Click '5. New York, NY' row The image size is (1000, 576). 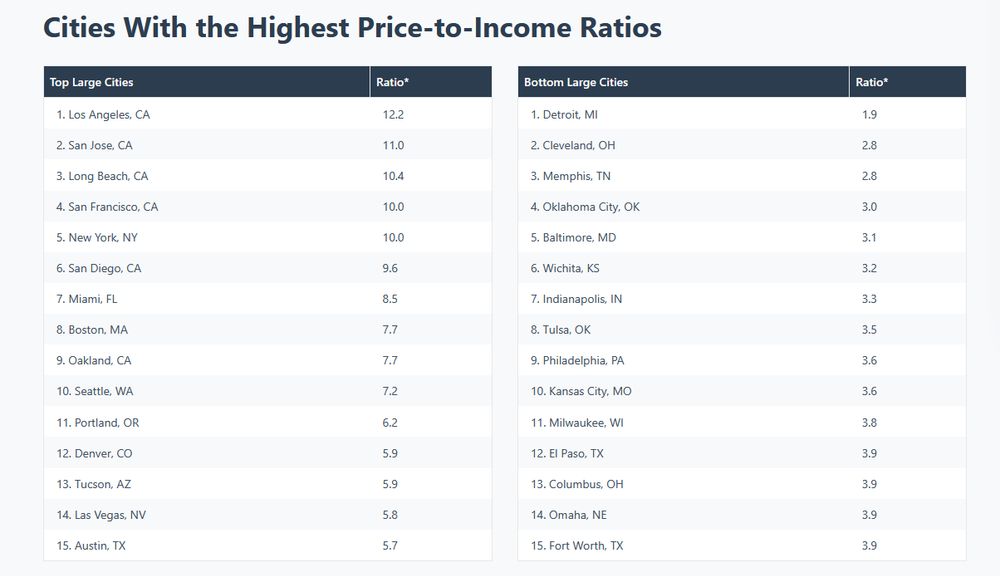(x=268, y=237)
